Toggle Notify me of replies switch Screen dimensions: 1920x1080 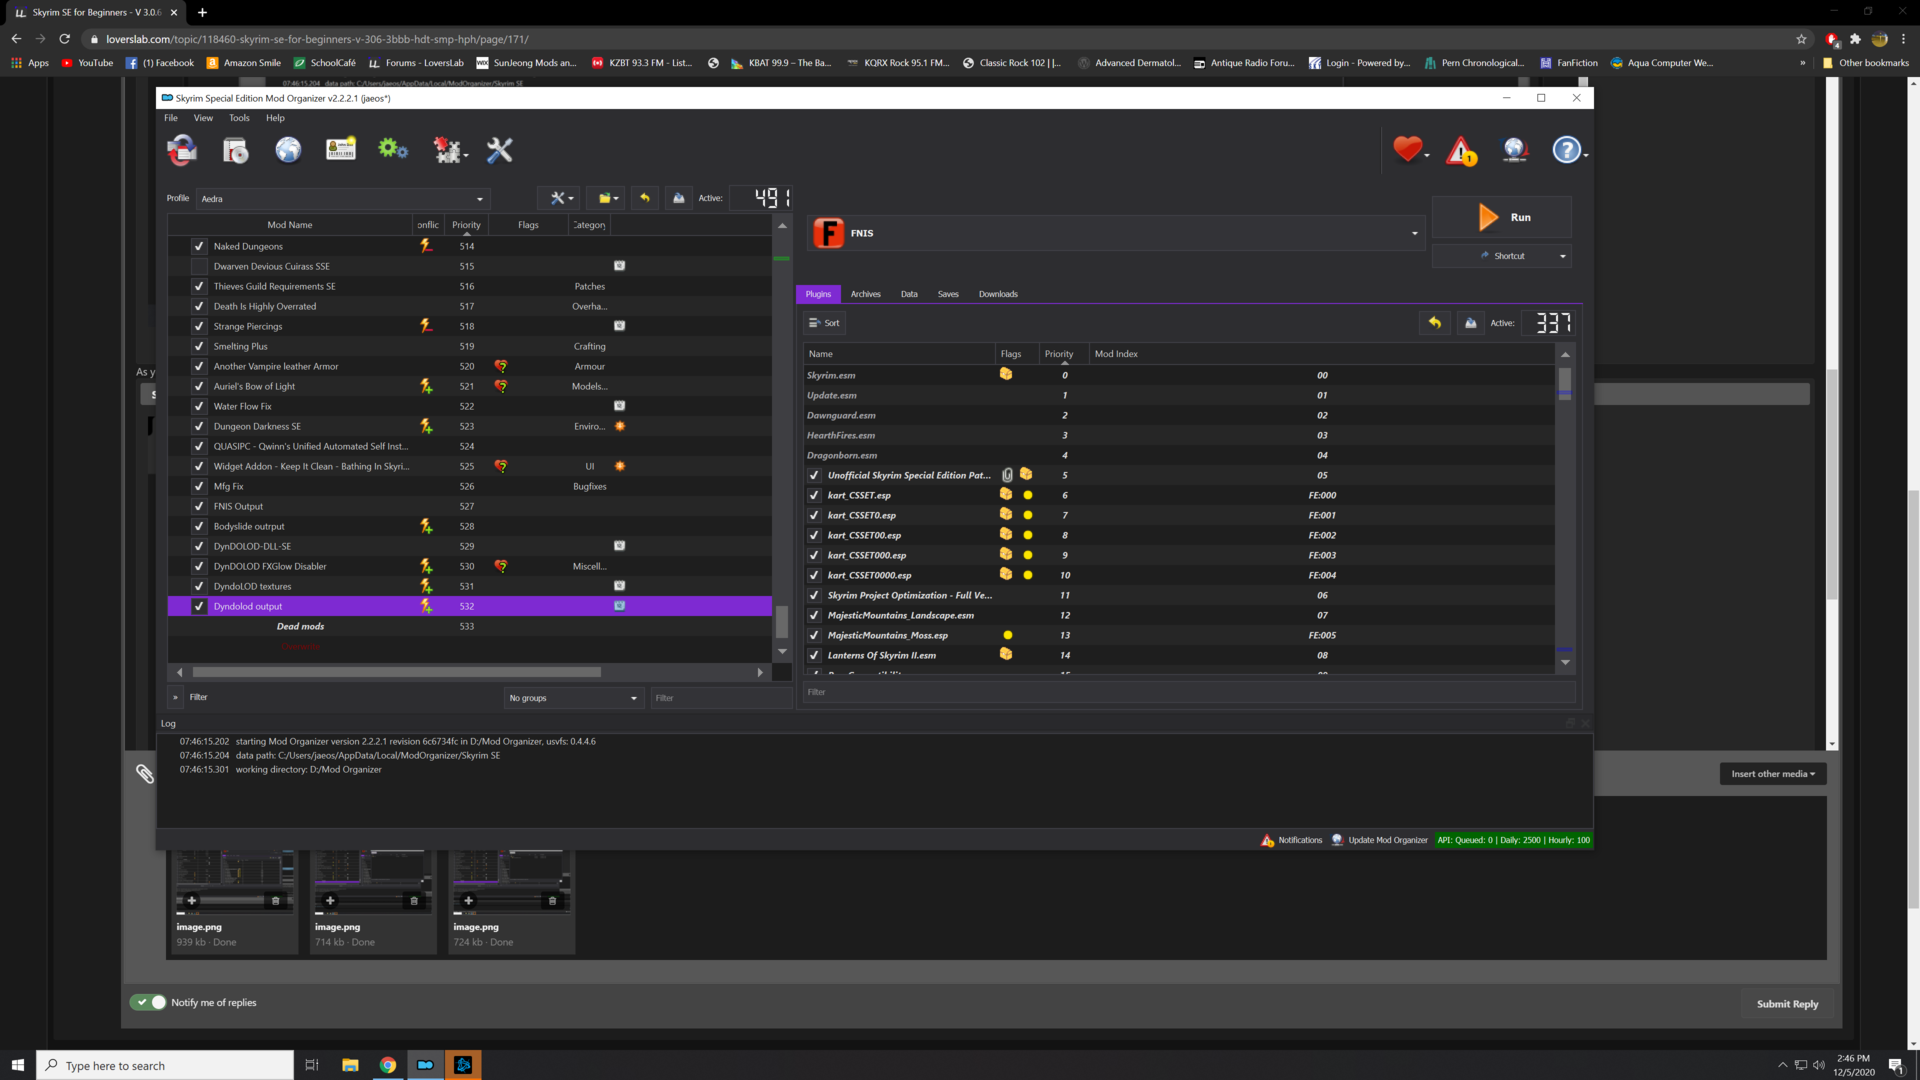(148, 1002)
